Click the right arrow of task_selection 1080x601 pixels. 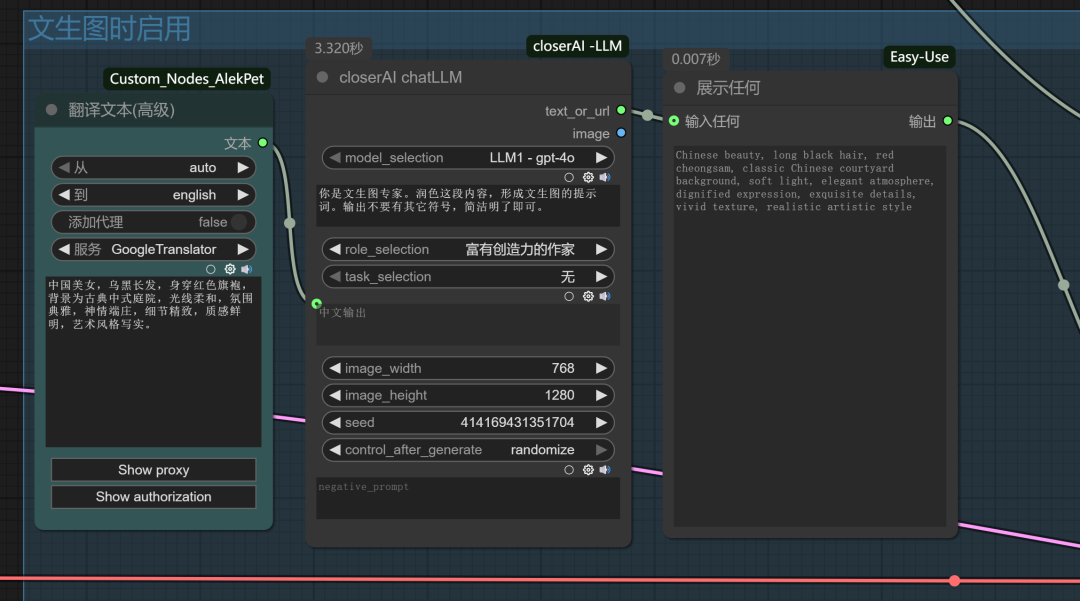[x=601, y=277]
